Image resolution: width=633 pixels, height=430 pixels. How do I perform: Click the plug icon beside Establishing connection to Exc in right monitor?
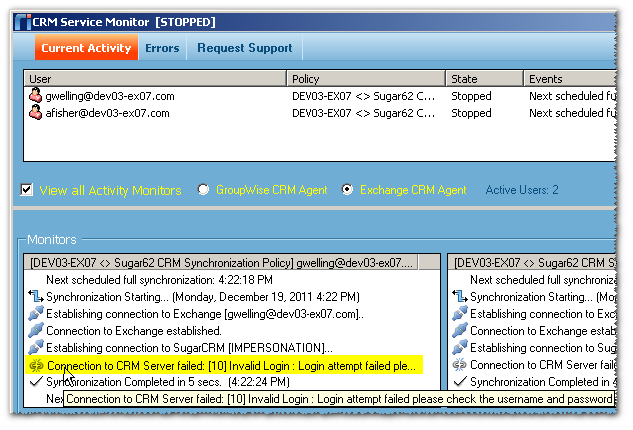tap(460, 313)
